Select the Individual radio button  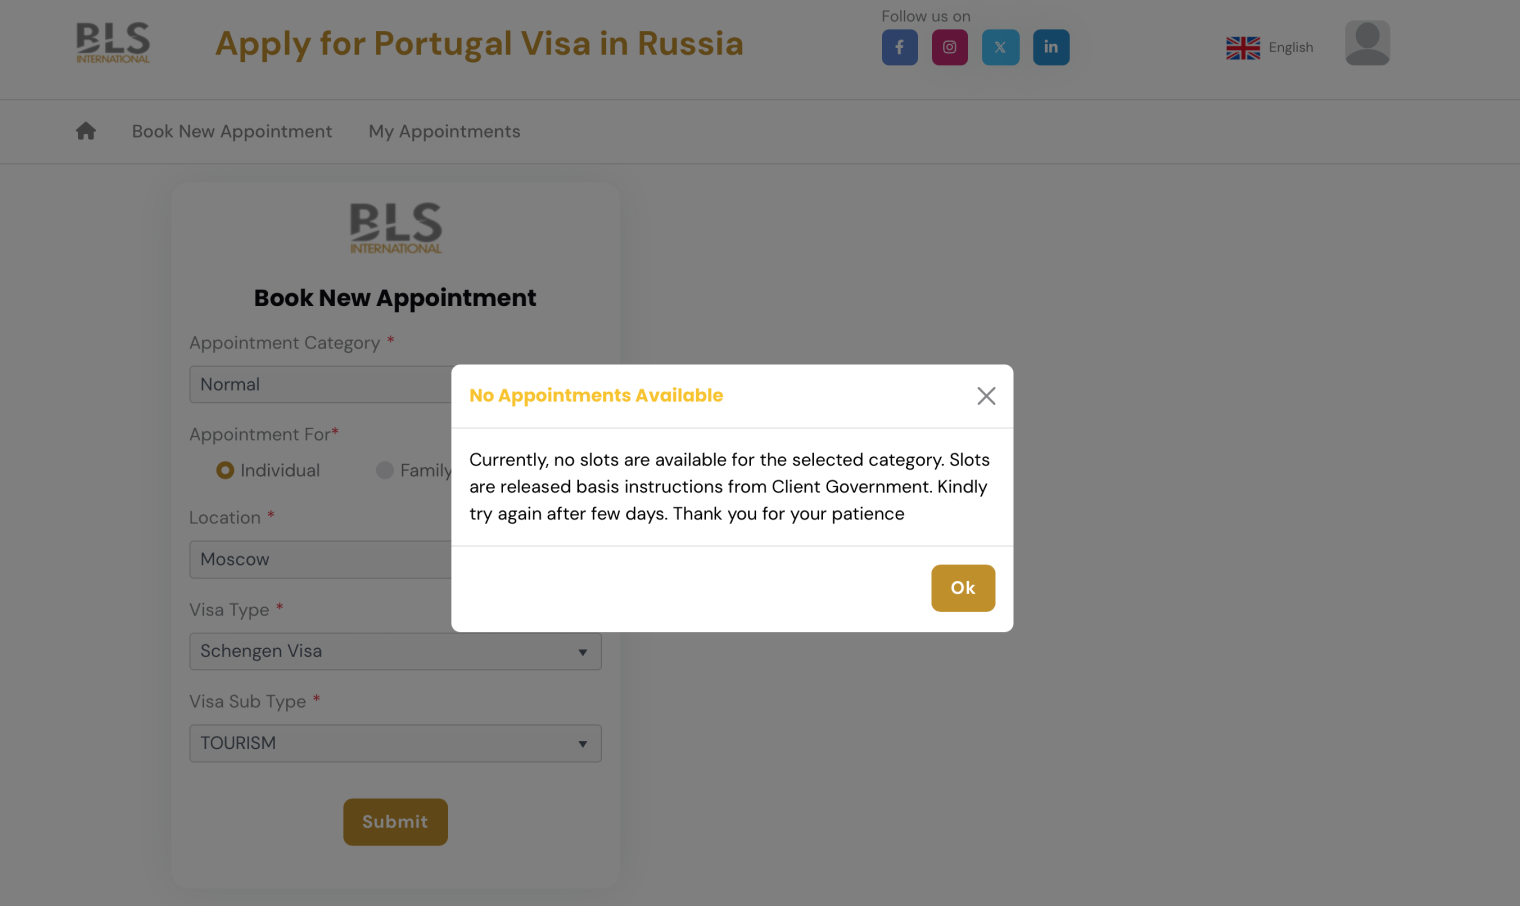click(x=225, y=470)
